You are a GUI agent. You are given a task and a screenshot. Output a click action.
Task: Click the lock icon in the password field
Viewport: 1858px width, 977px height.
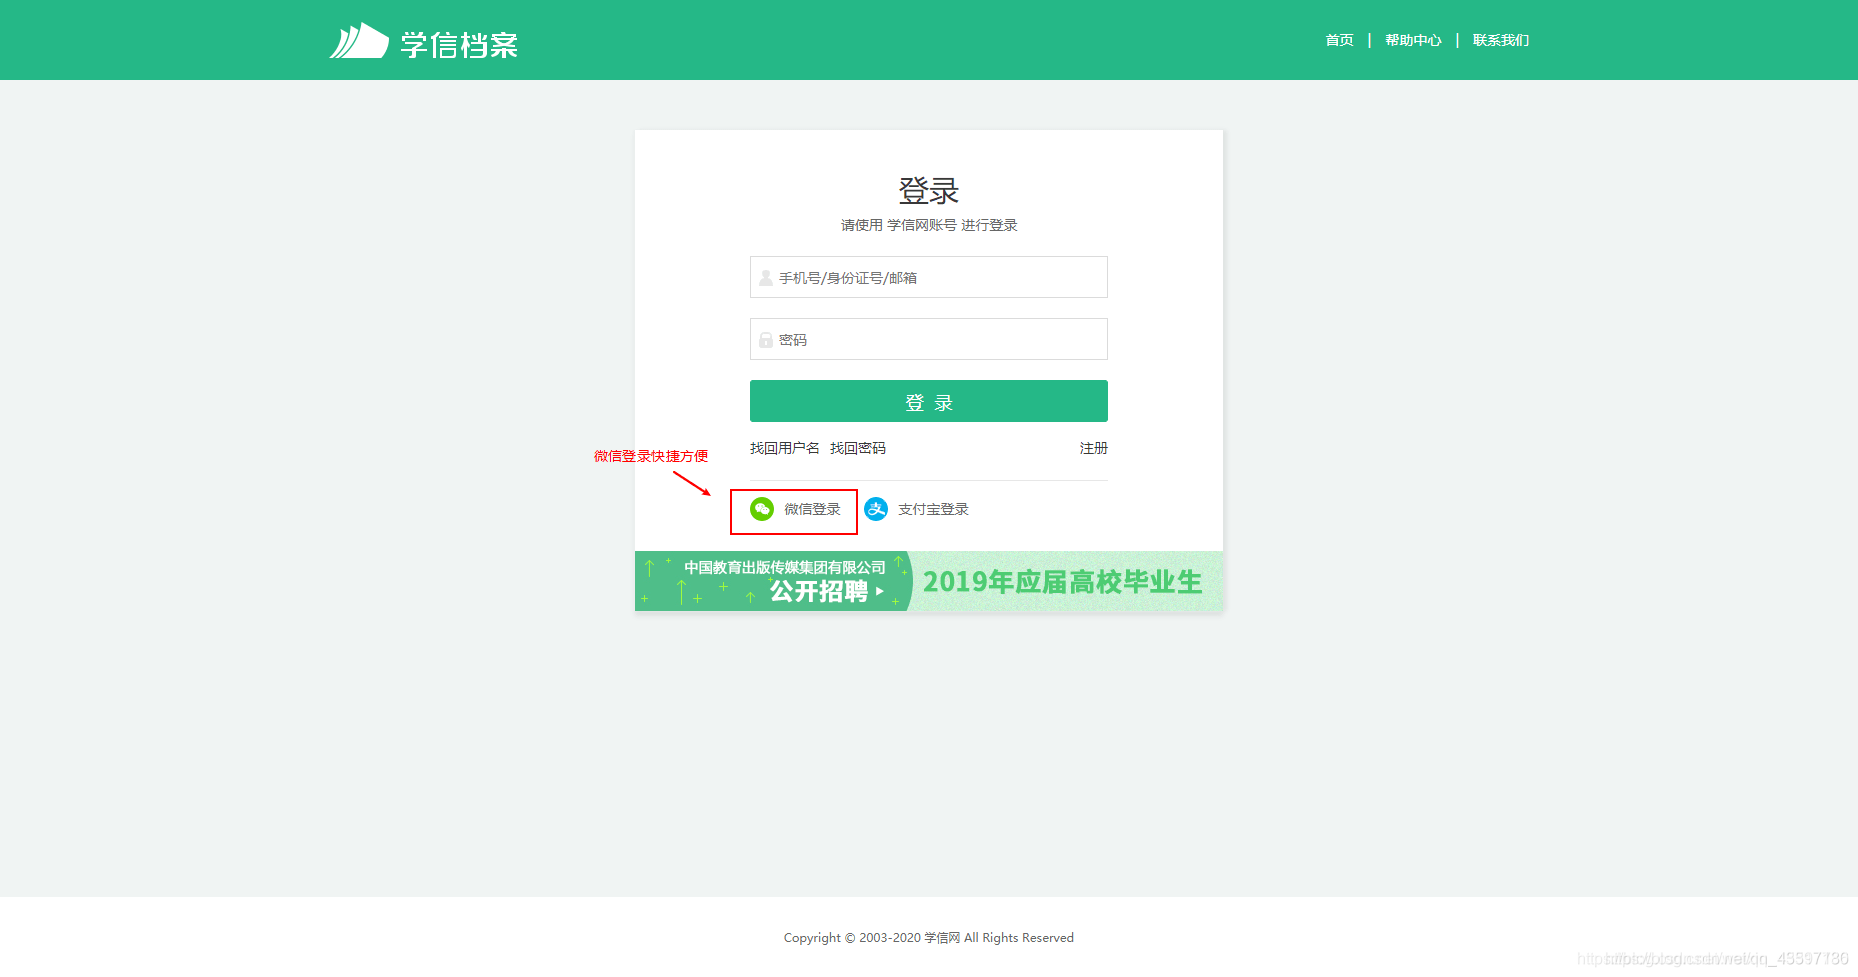click(x=764, y=339)
